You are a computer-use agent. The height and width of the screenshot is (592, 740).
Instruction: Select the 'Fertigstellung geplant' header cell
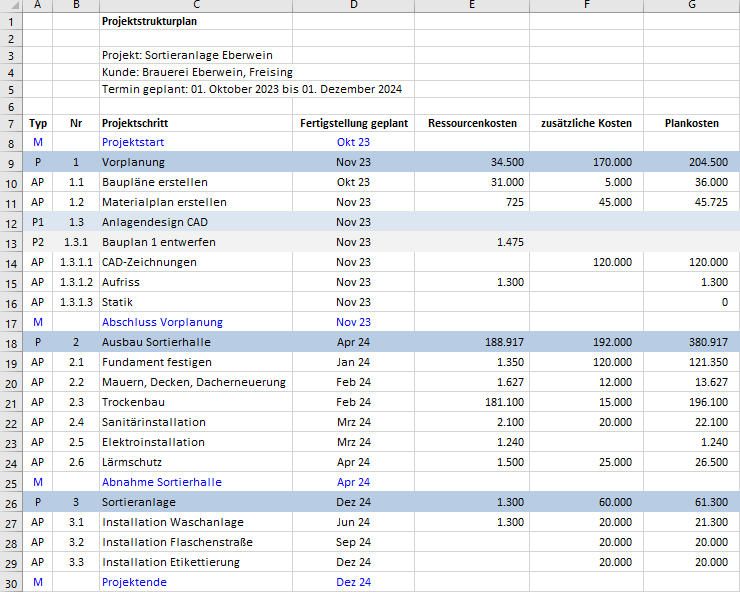click(x=353, y=123)
